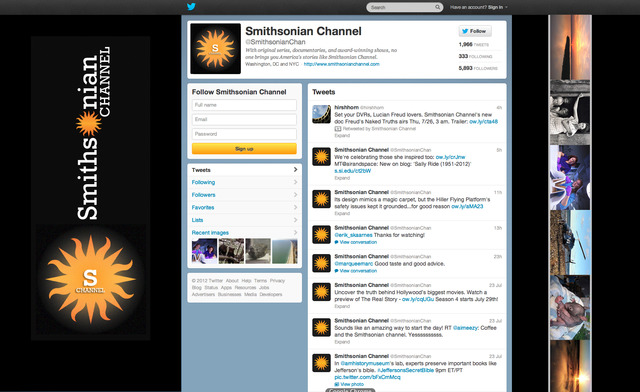This screenshot has height=392, width=640.
Task: Click conversation bubble icon under erik_skaarnes reply
Action: pos(336,242)
